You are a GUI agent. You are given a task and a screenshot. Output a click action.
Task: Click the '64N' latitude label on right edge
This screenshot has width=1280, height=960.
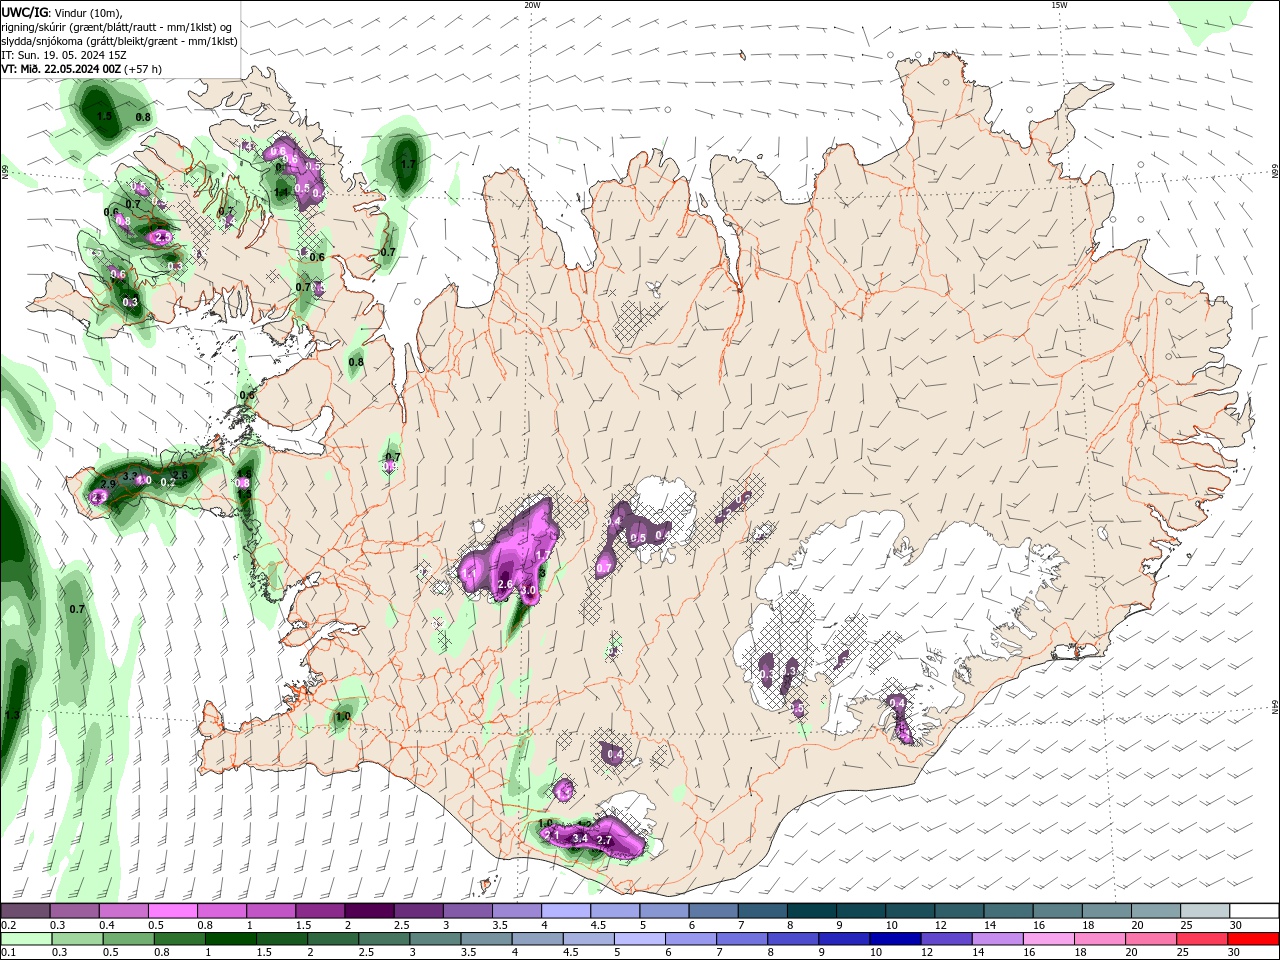pyautogui.click(x=1275, y=707)
